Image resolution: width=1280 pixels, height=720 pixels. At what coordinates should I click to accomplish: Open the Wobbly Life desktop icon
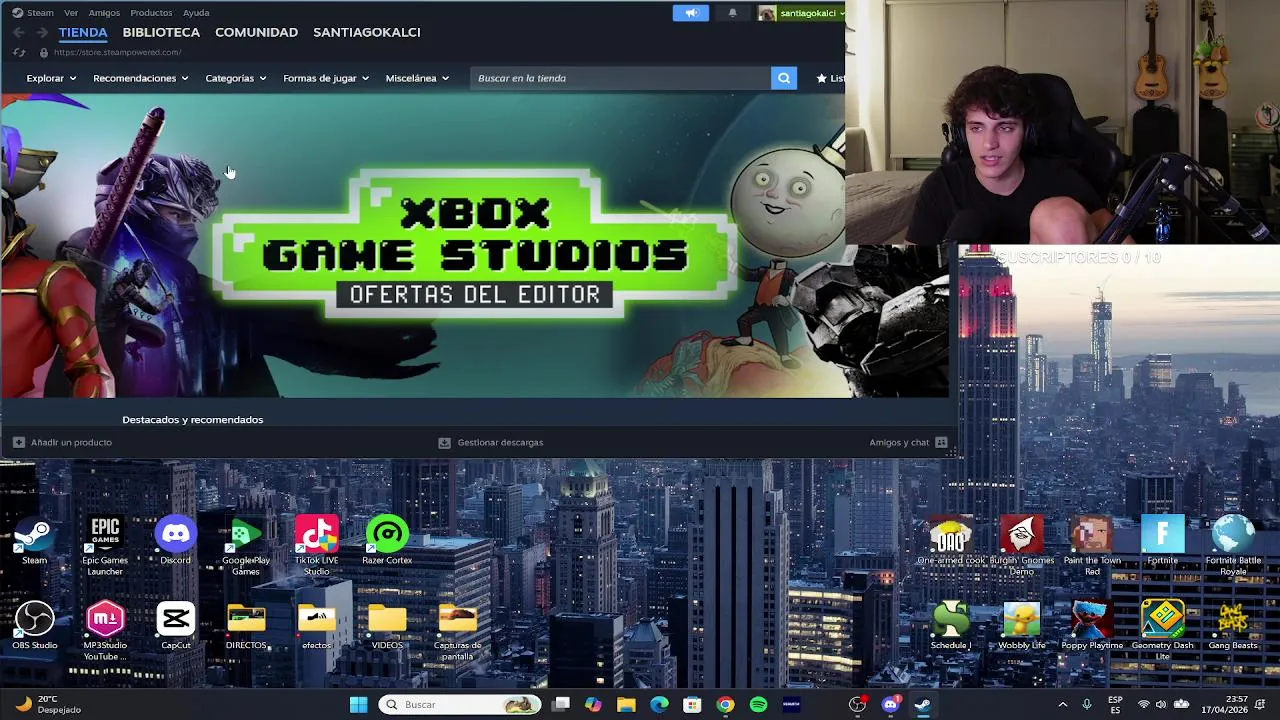coord(1022,626)
